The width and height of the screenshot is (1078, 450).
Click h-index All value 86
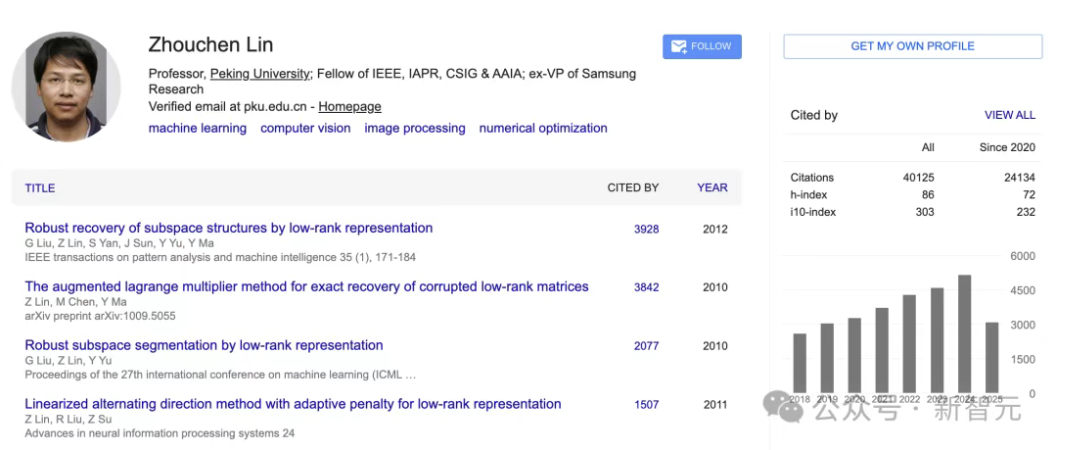click(x=928, y=195)
